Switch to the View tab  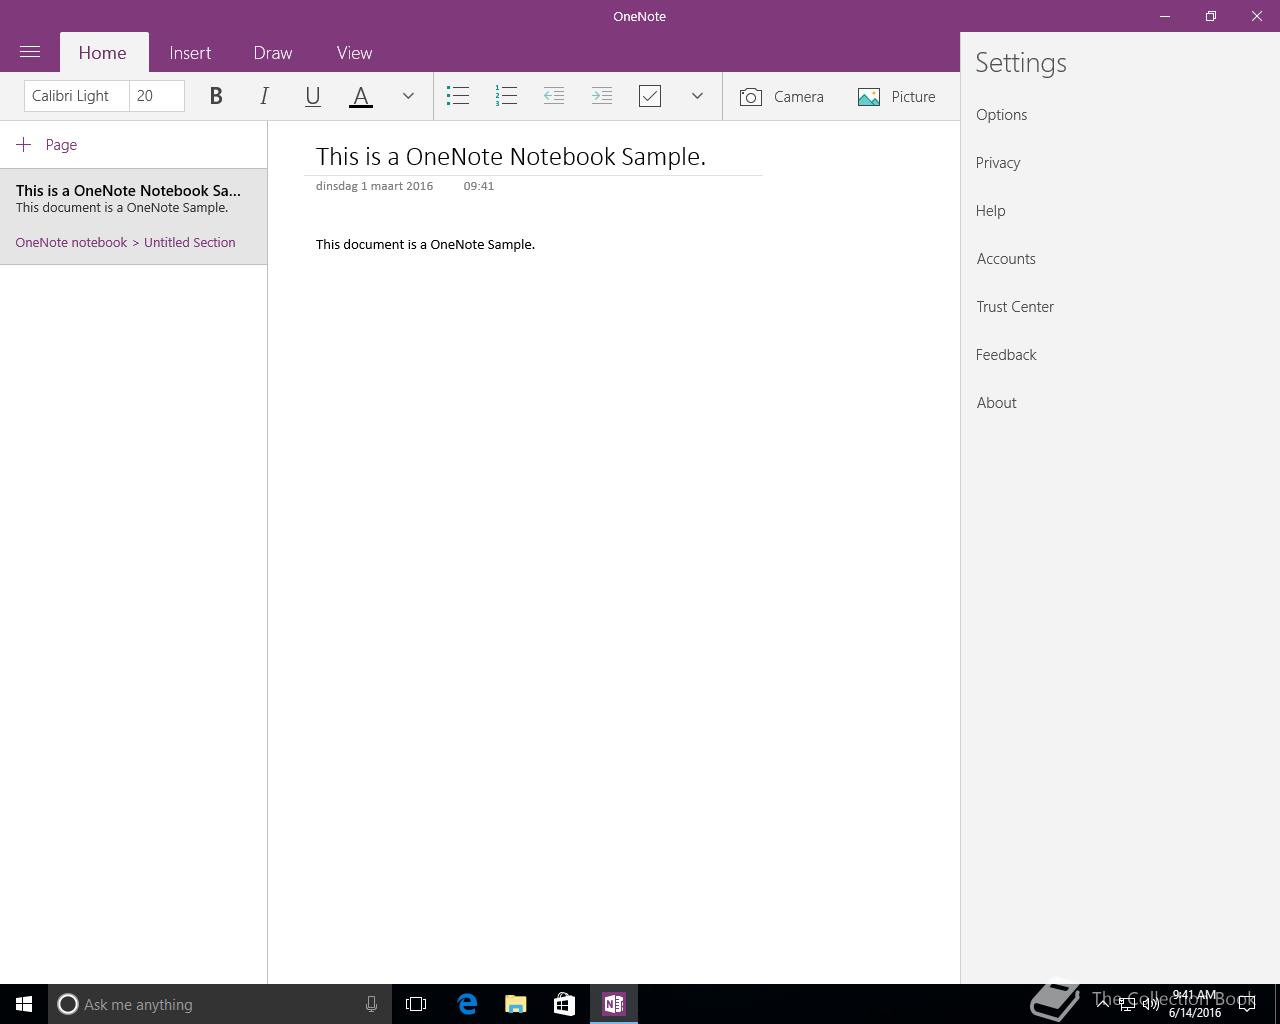[354, 53]
